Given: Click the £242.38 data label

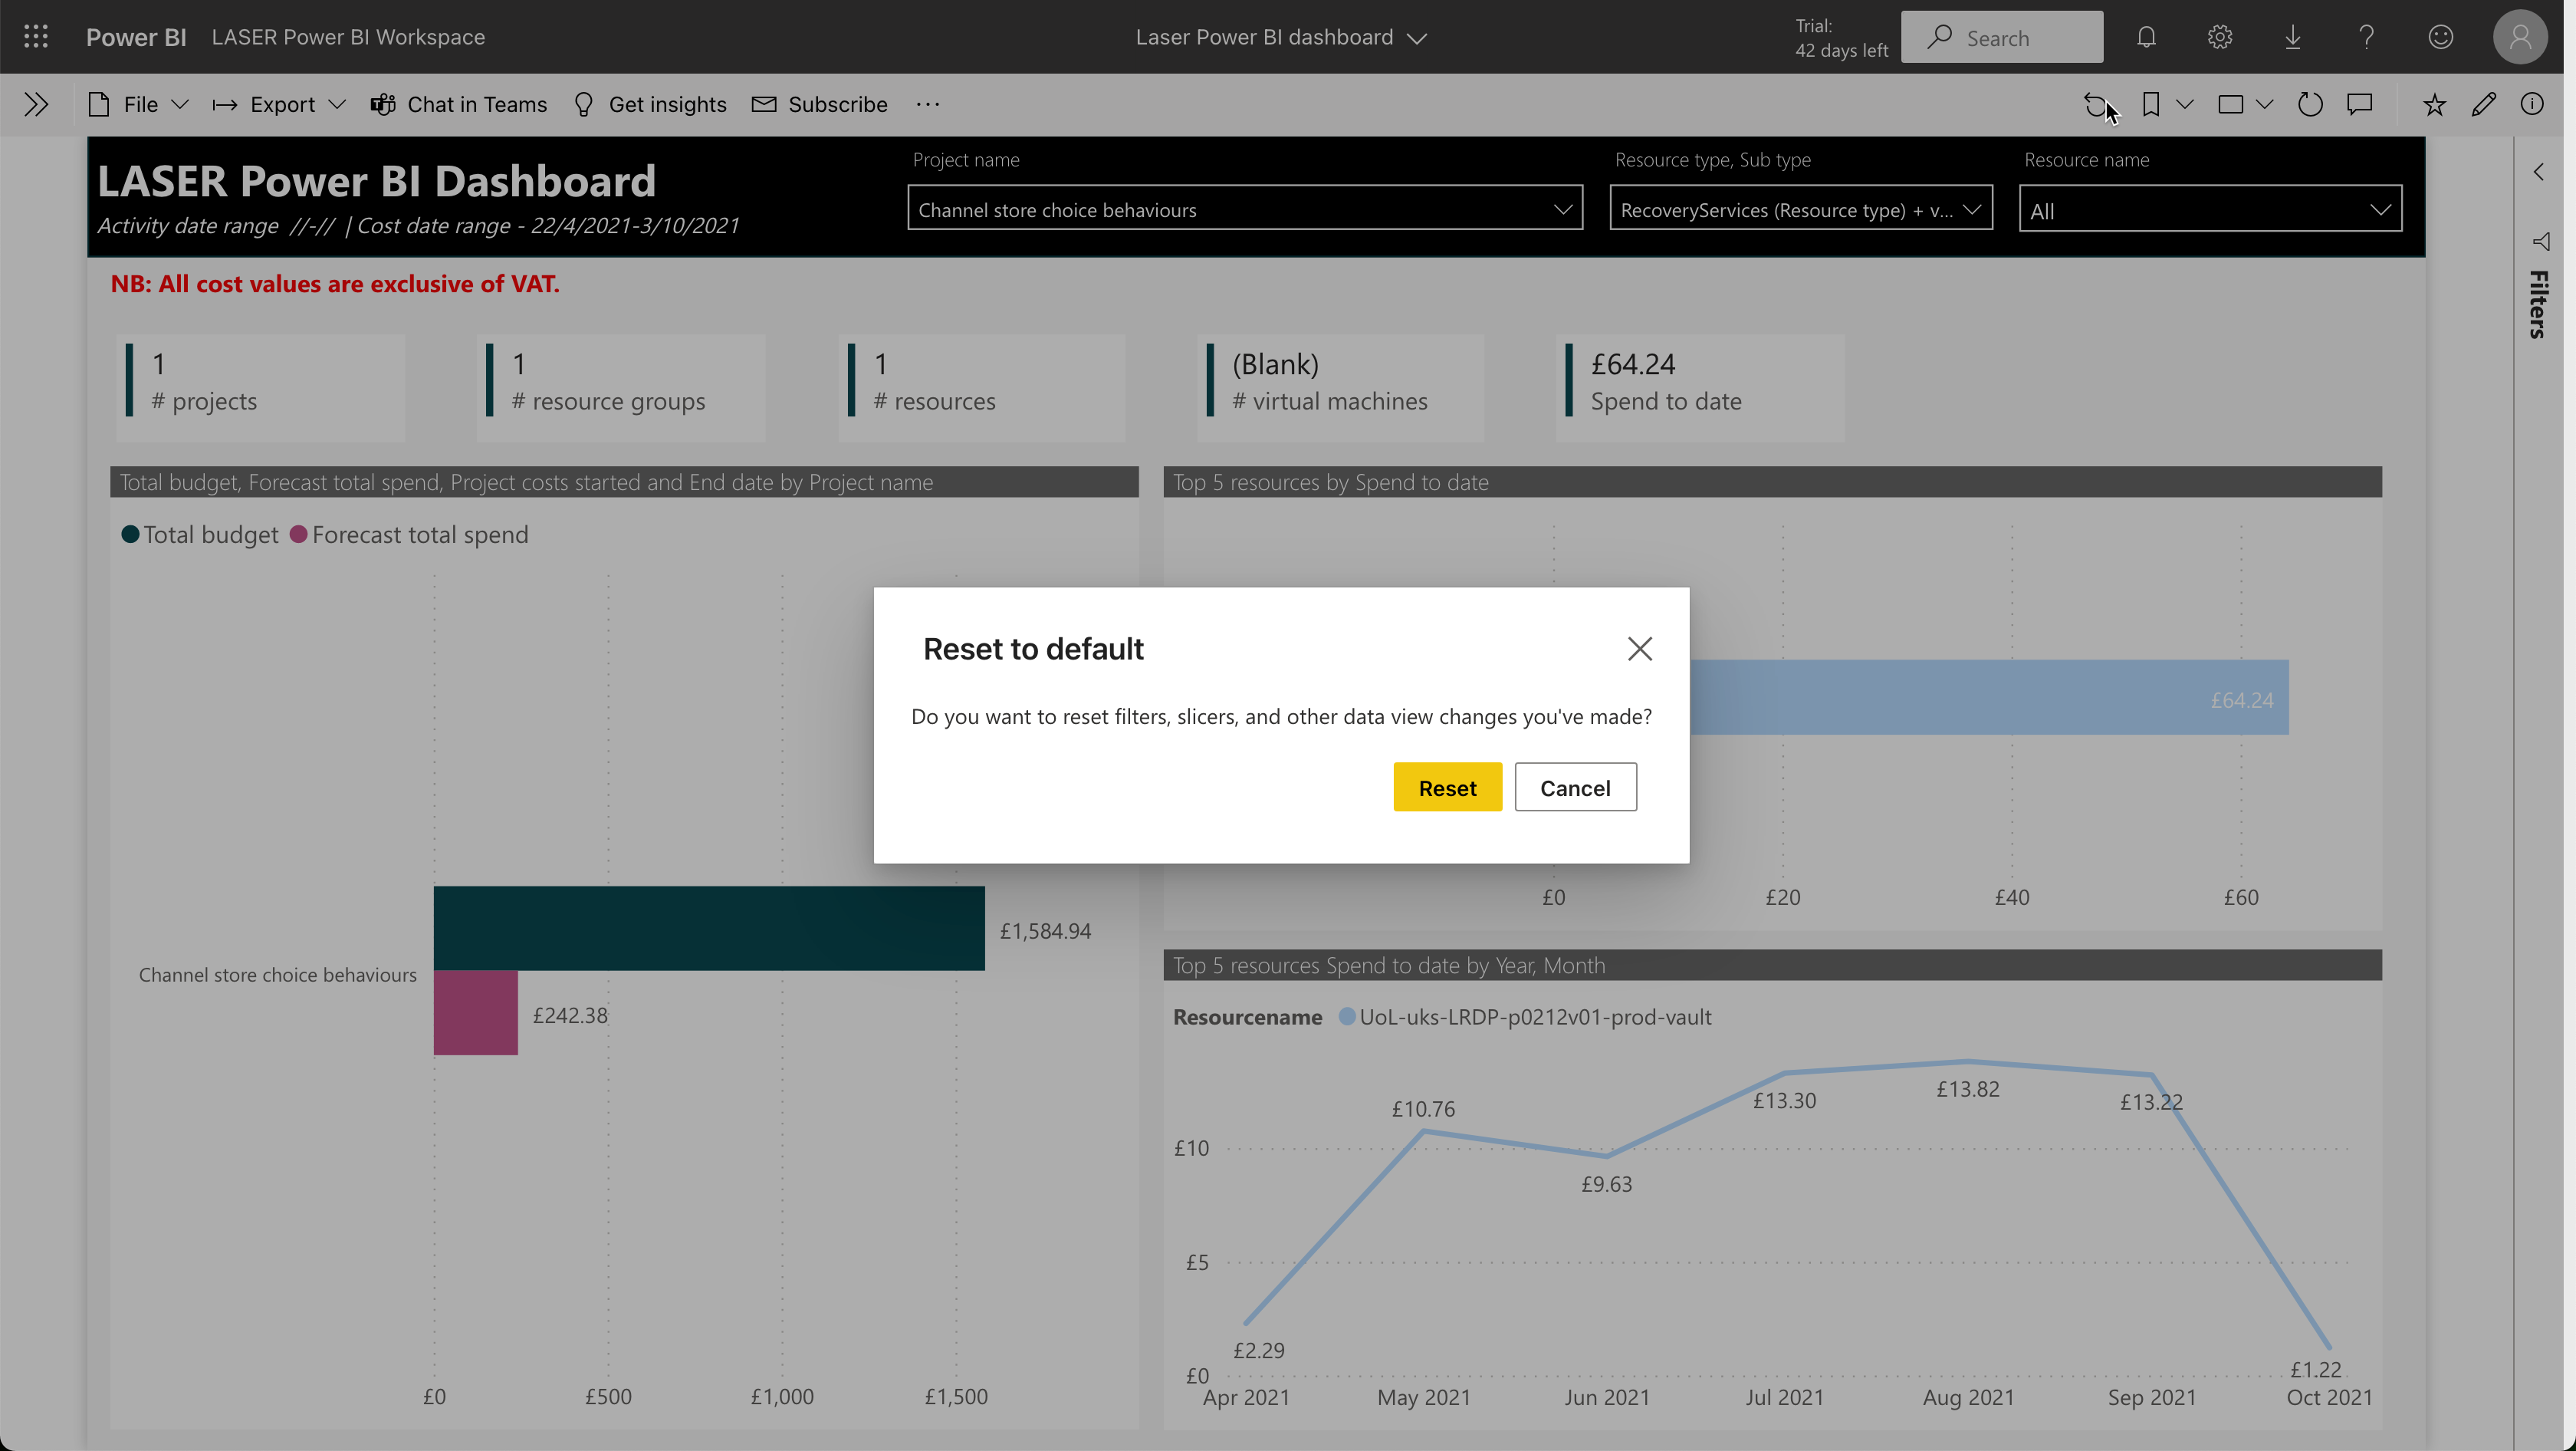Looking at the screenshot, I should pos(570,1015).
